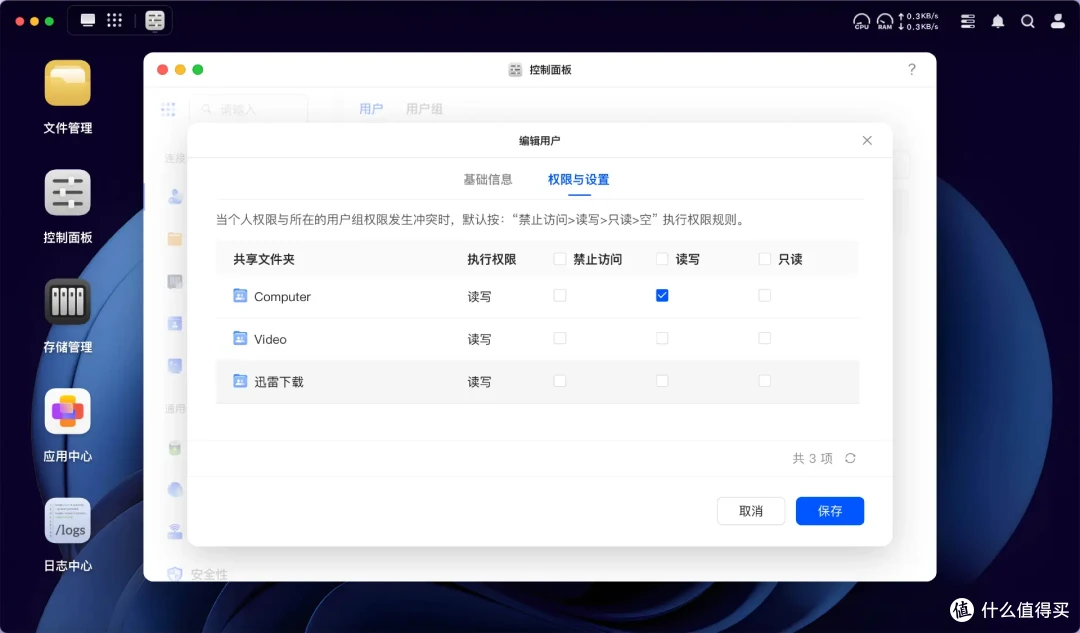
Task: Open help question mark in 控制面板 window
Action: tap(912, 69)
